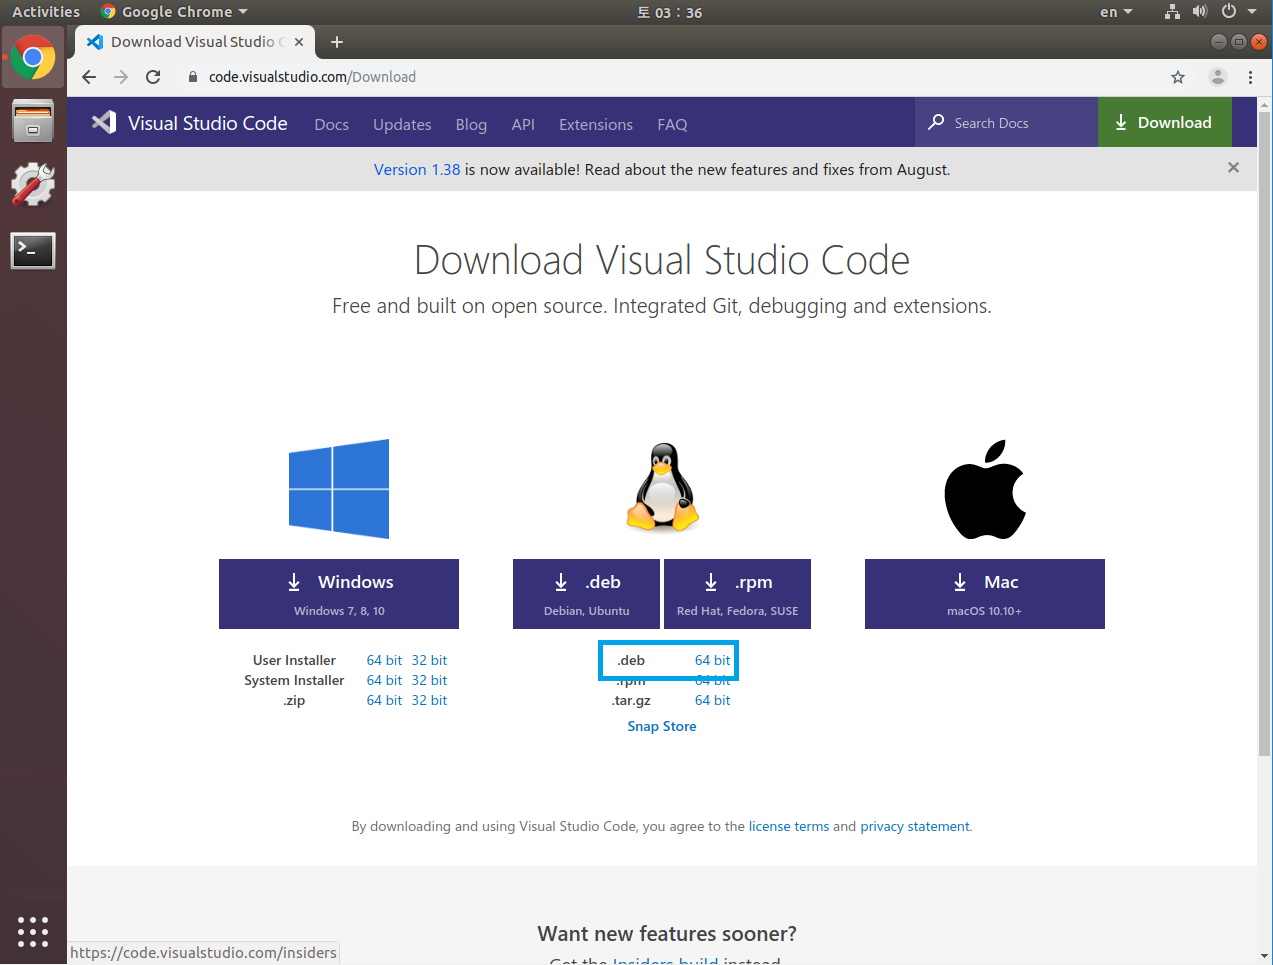Bookmark this page with star icon
Viewport: 1273px width, 965px height.
(x=1178, y=77)
